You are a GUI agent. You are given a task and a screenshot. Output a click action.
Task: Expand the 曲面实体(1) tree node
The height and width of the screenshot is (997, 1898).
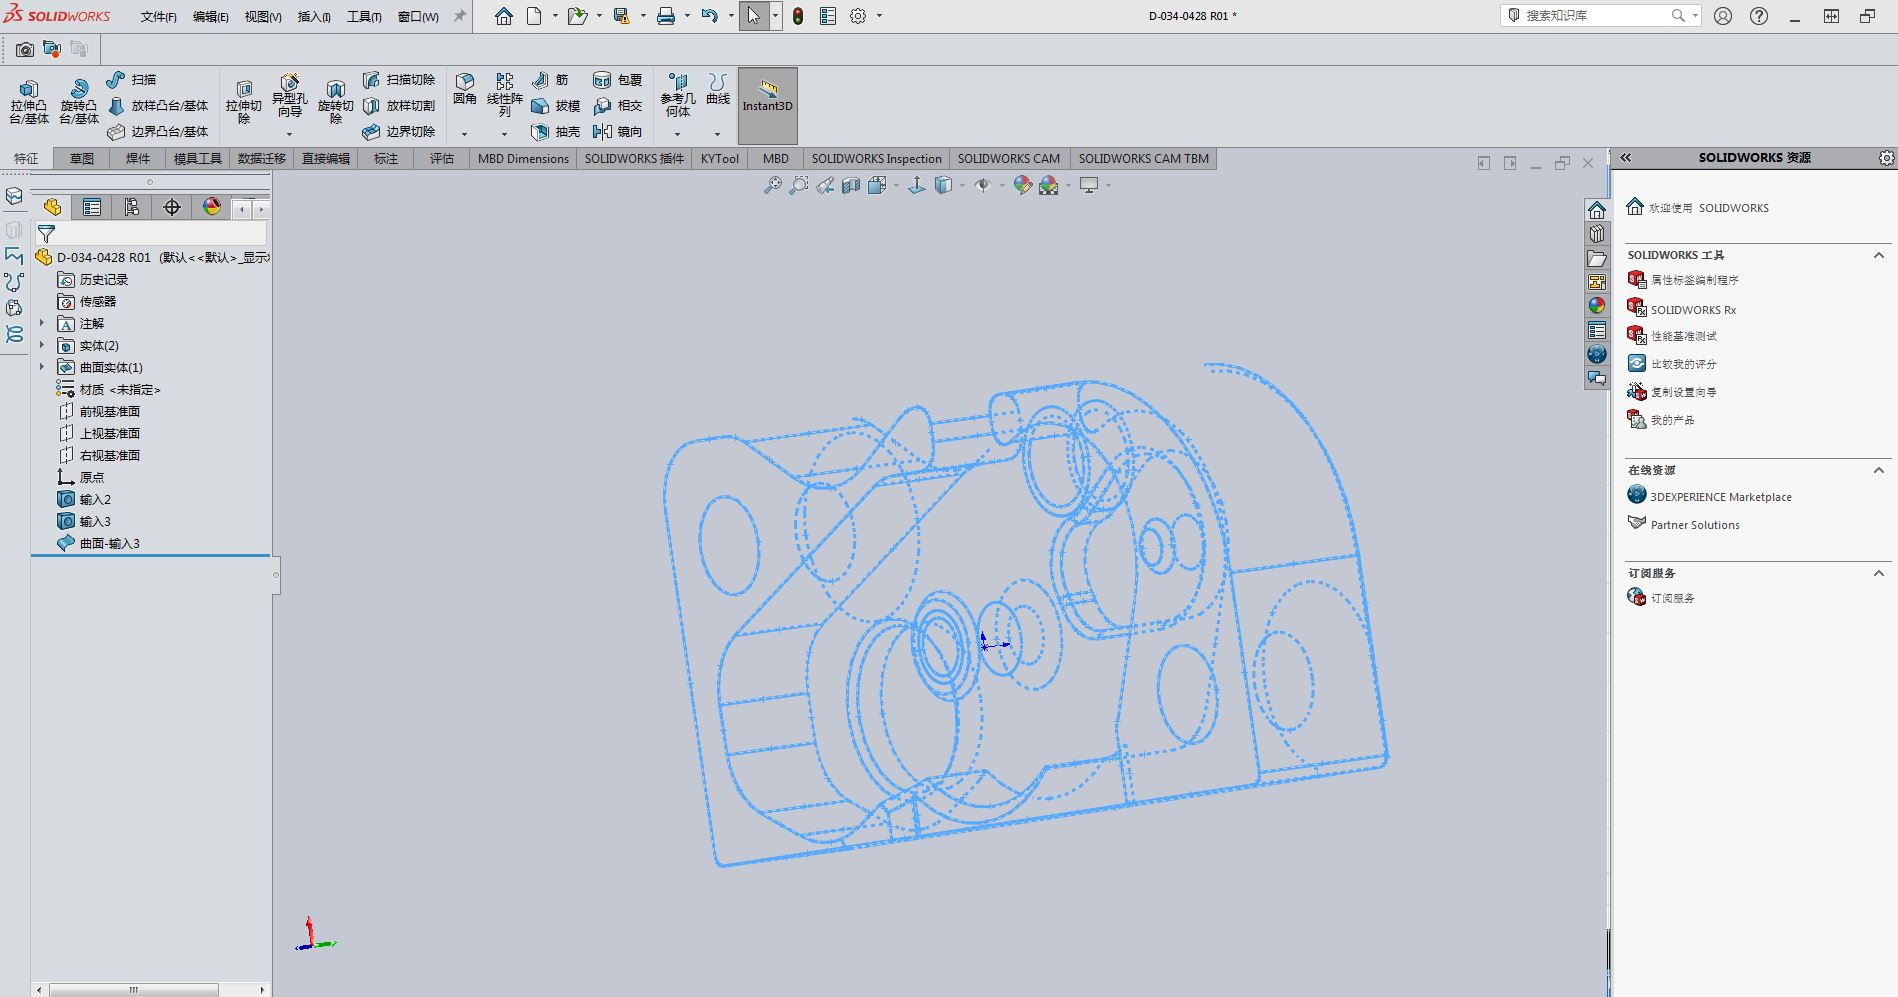(42, 367)
